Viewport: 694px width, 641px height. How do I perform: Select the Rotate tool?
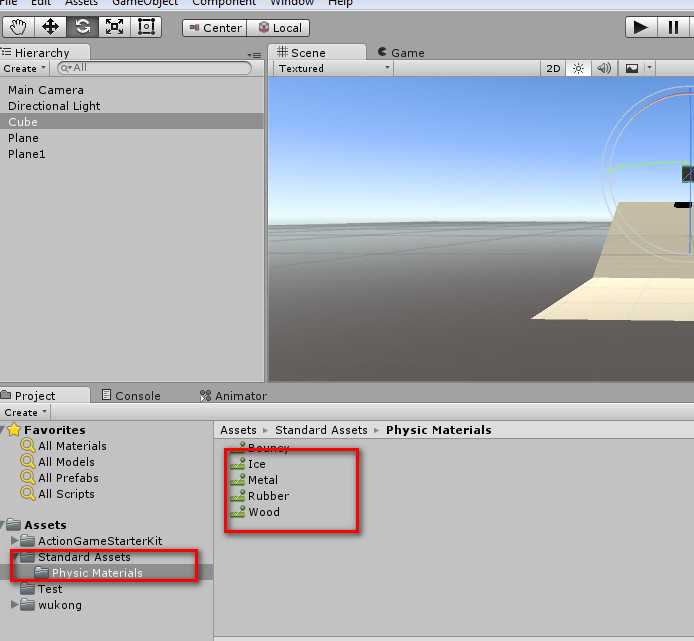pos(83,27)
